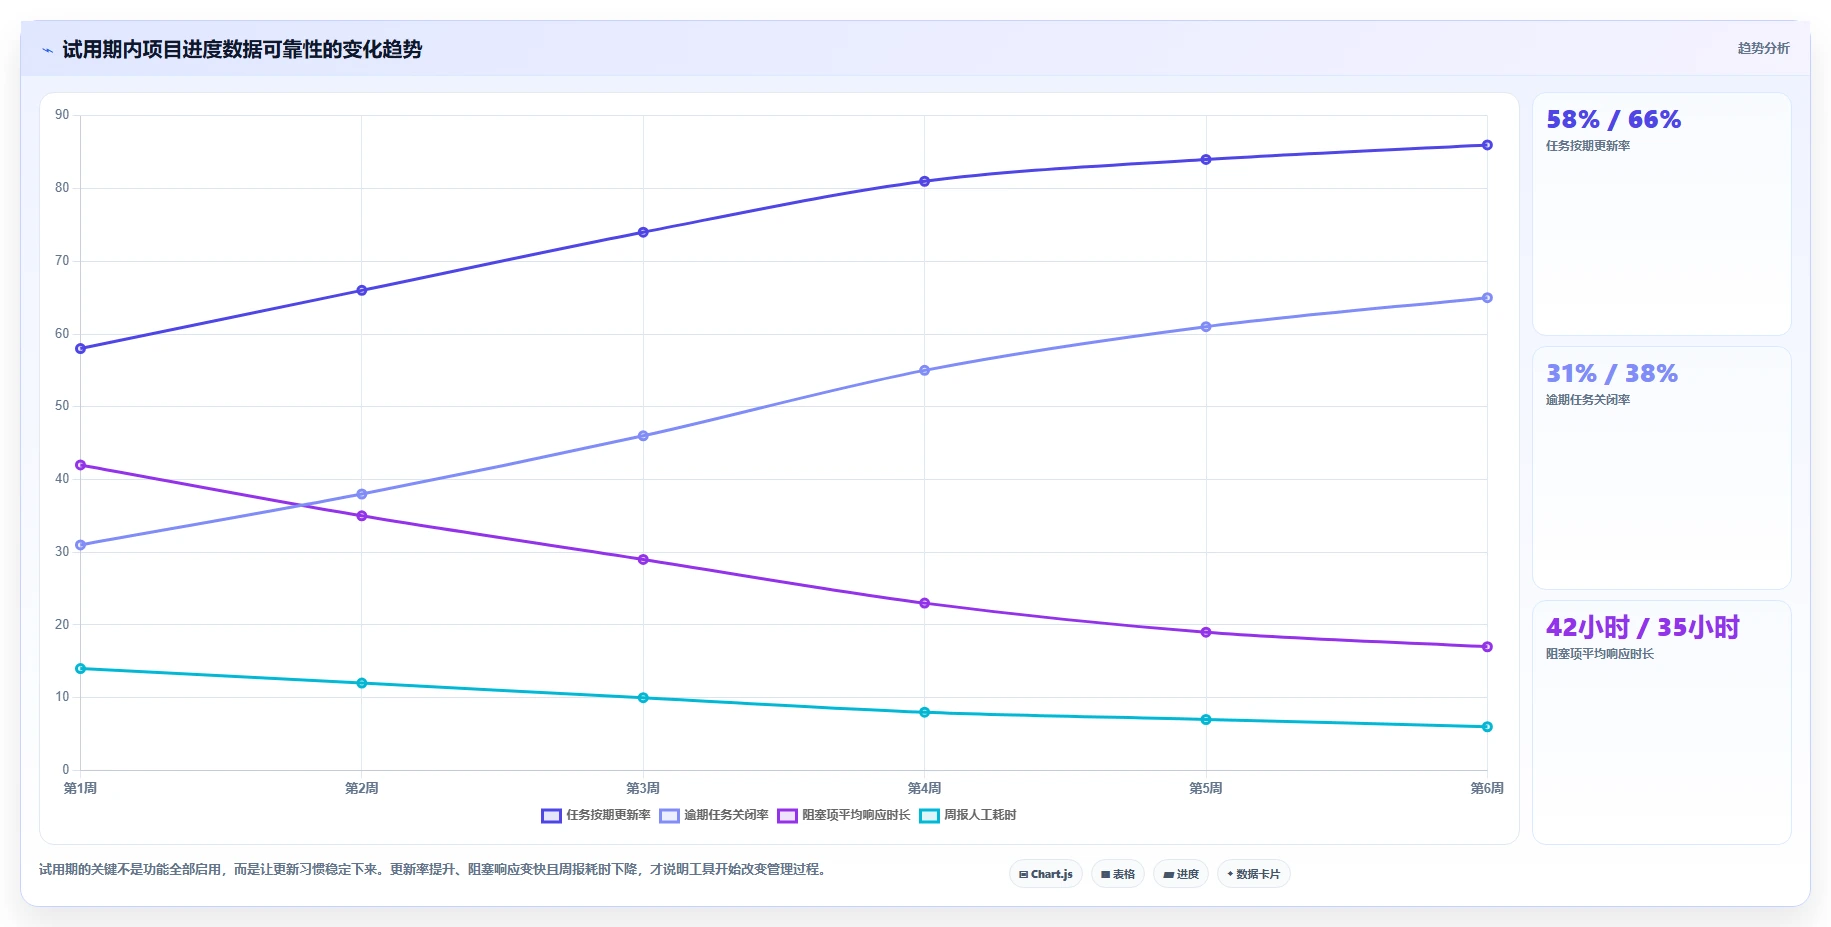The height and width of the screenshot is (927, 1831).
Task: Select 逾期任务关闭率 point at 第1周 (31)
Action: click(x=81, y=545)
